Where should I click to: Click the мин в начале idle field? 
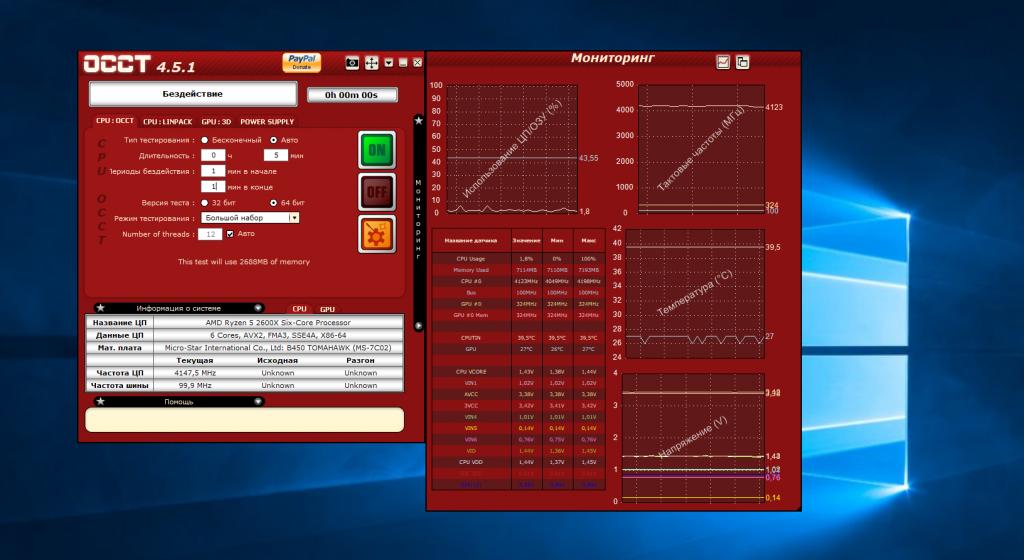tap(213, 171)
